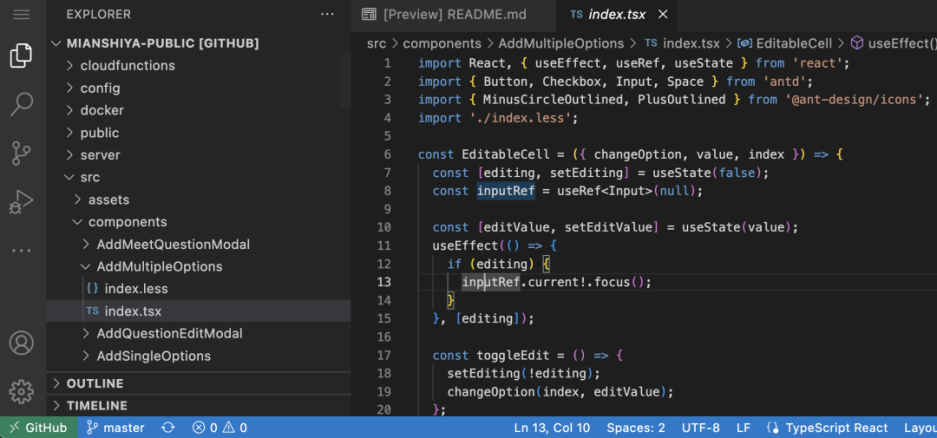Open the Accounts icon in activity bar
The image size is (937, 438).
click(x=22, y=343)
